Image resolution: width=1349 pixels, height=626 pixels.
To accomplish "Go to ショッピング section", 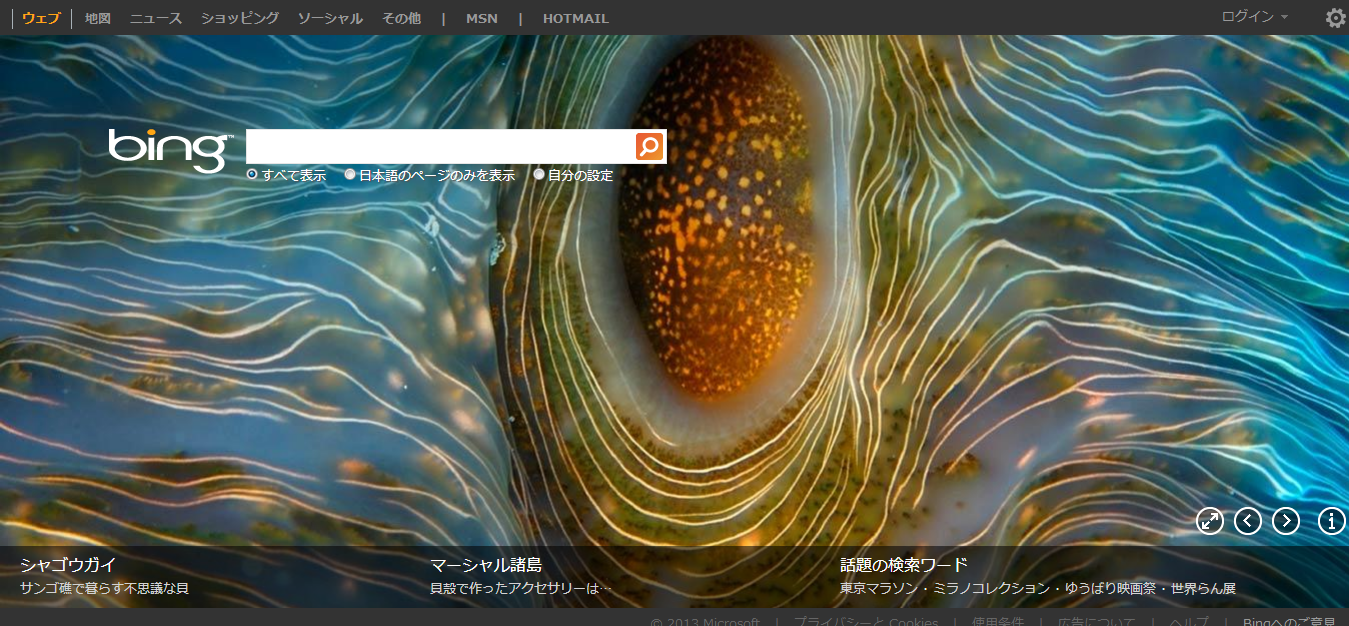I will pyautogui.click(x=240, y=18).
